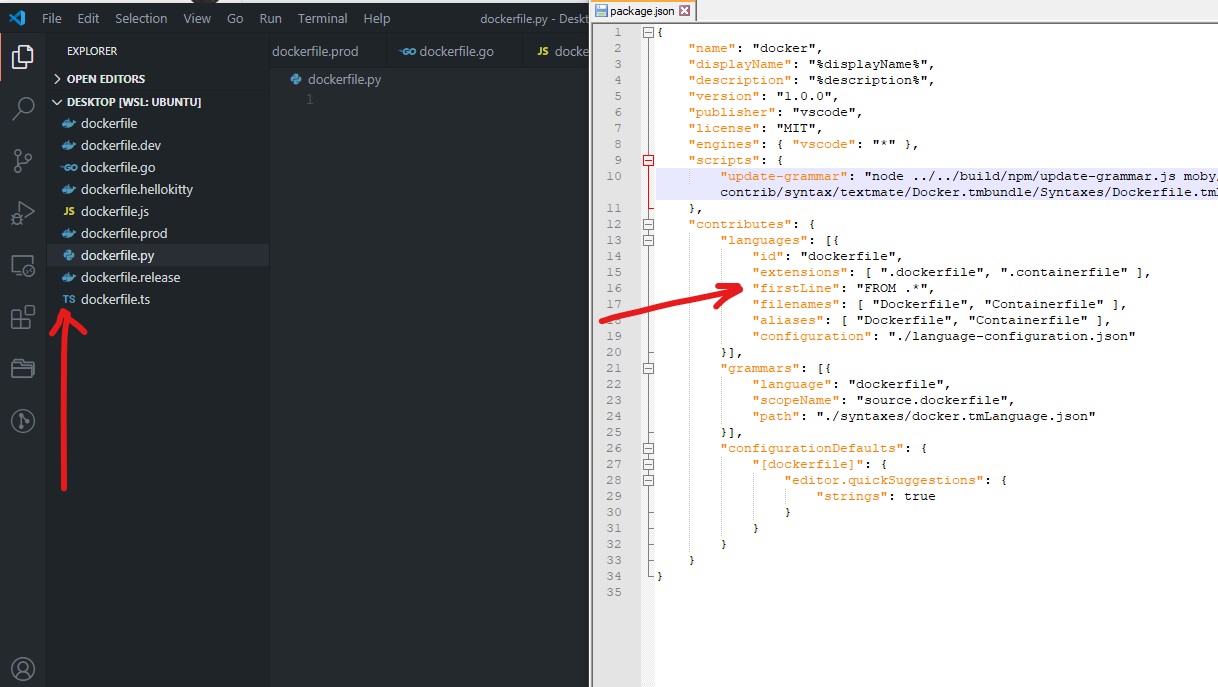Select dockerfile.py in Explorer tree
1218x687 pixels.
[x=158, y=255]
